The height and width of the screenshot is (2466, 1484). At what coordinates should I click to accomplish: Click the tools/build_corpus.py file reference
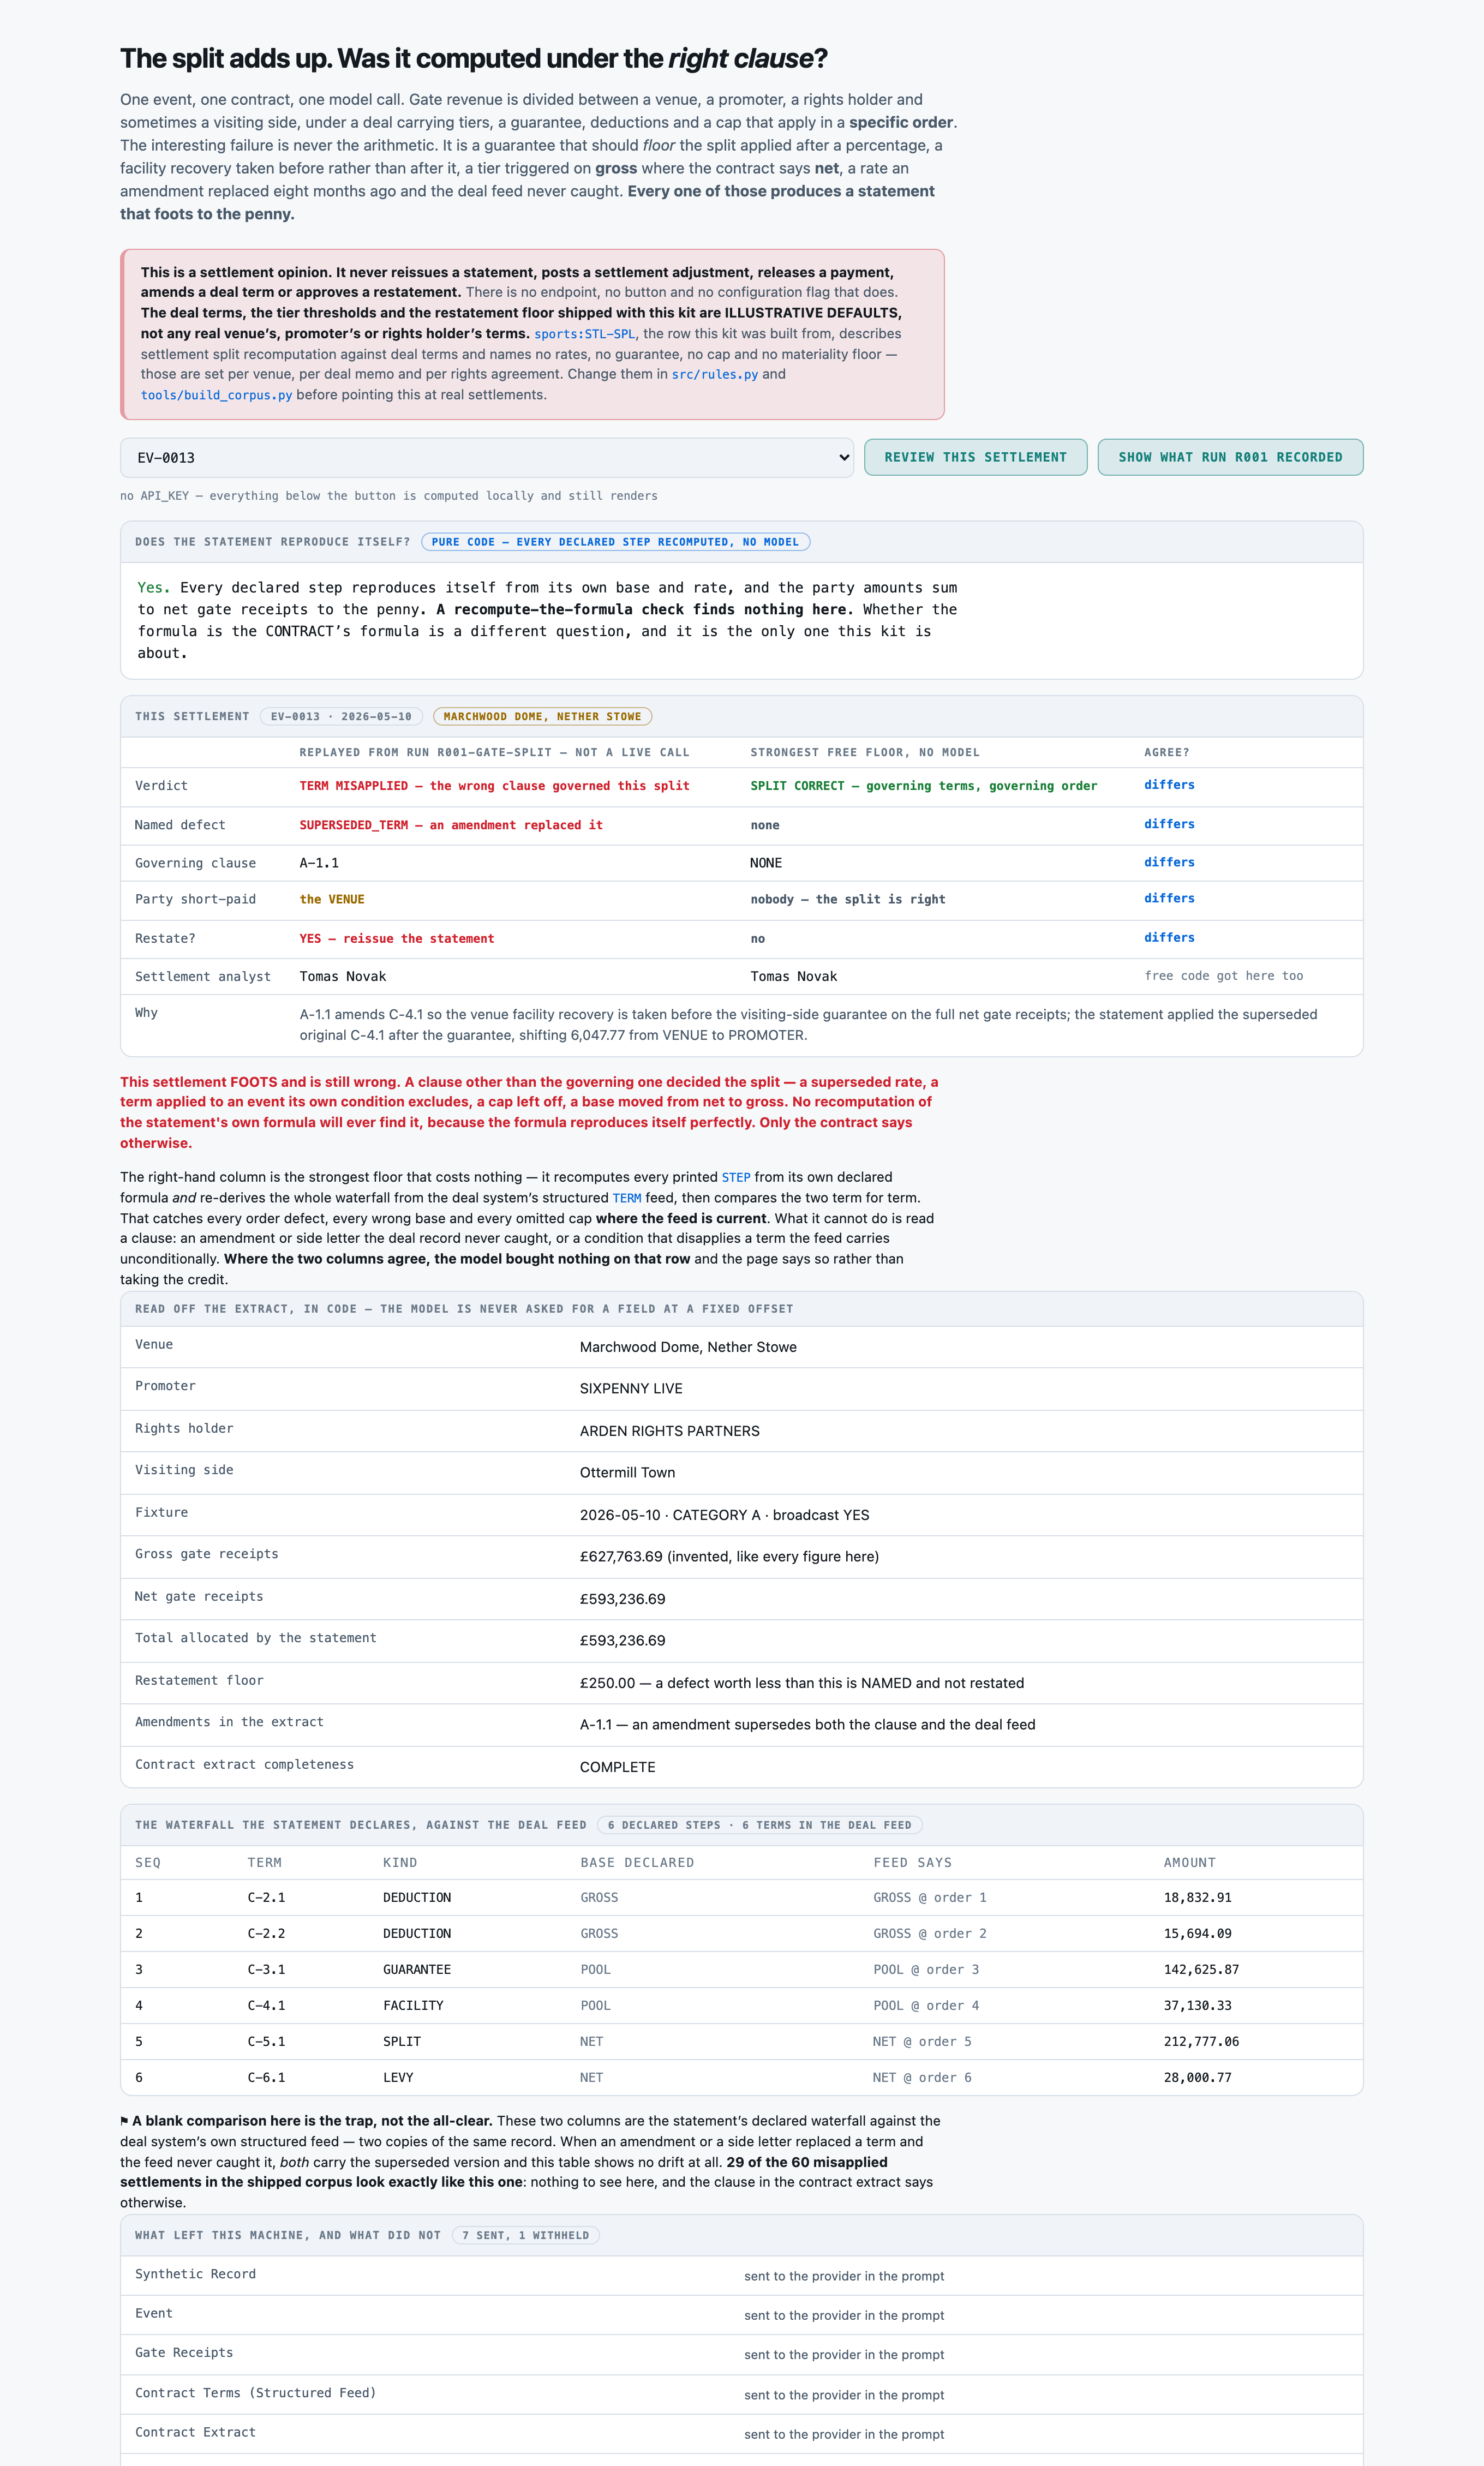coord(216,395)
